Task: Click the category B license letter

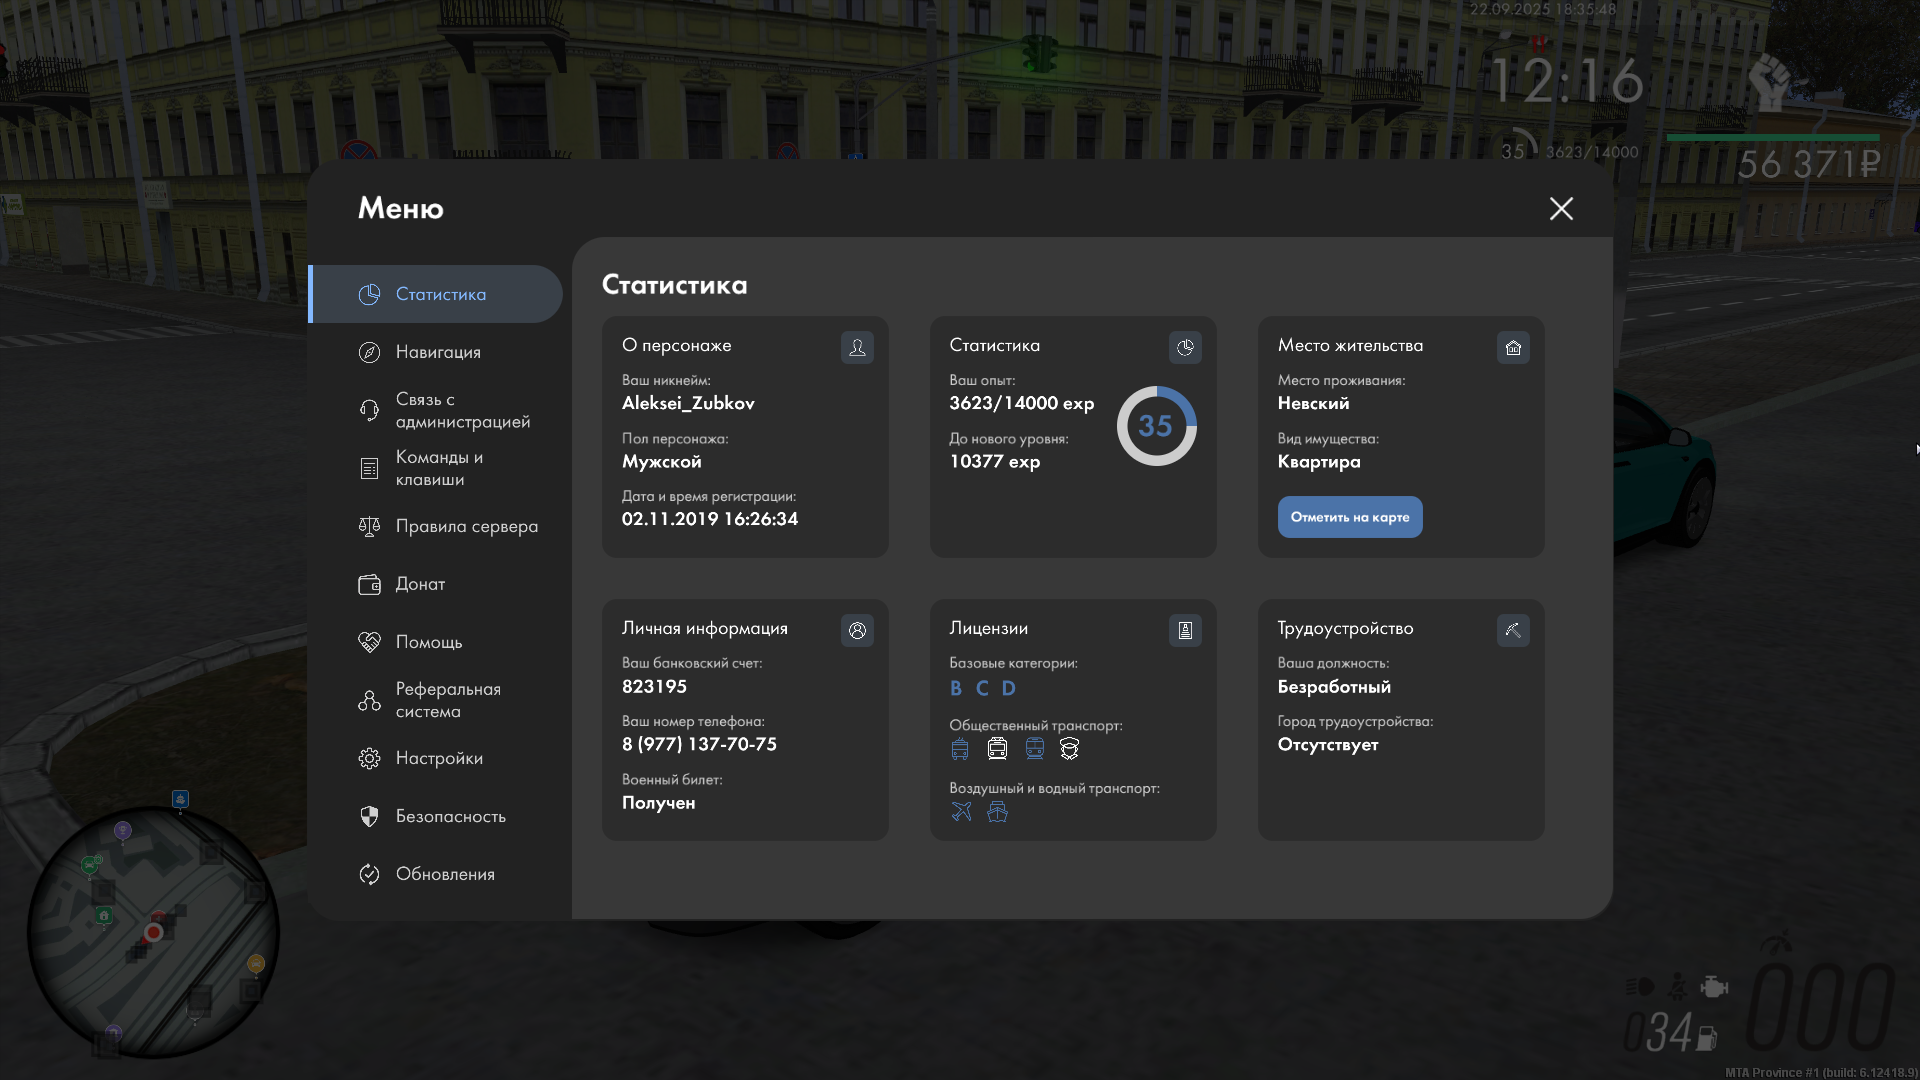Action: 956,688
